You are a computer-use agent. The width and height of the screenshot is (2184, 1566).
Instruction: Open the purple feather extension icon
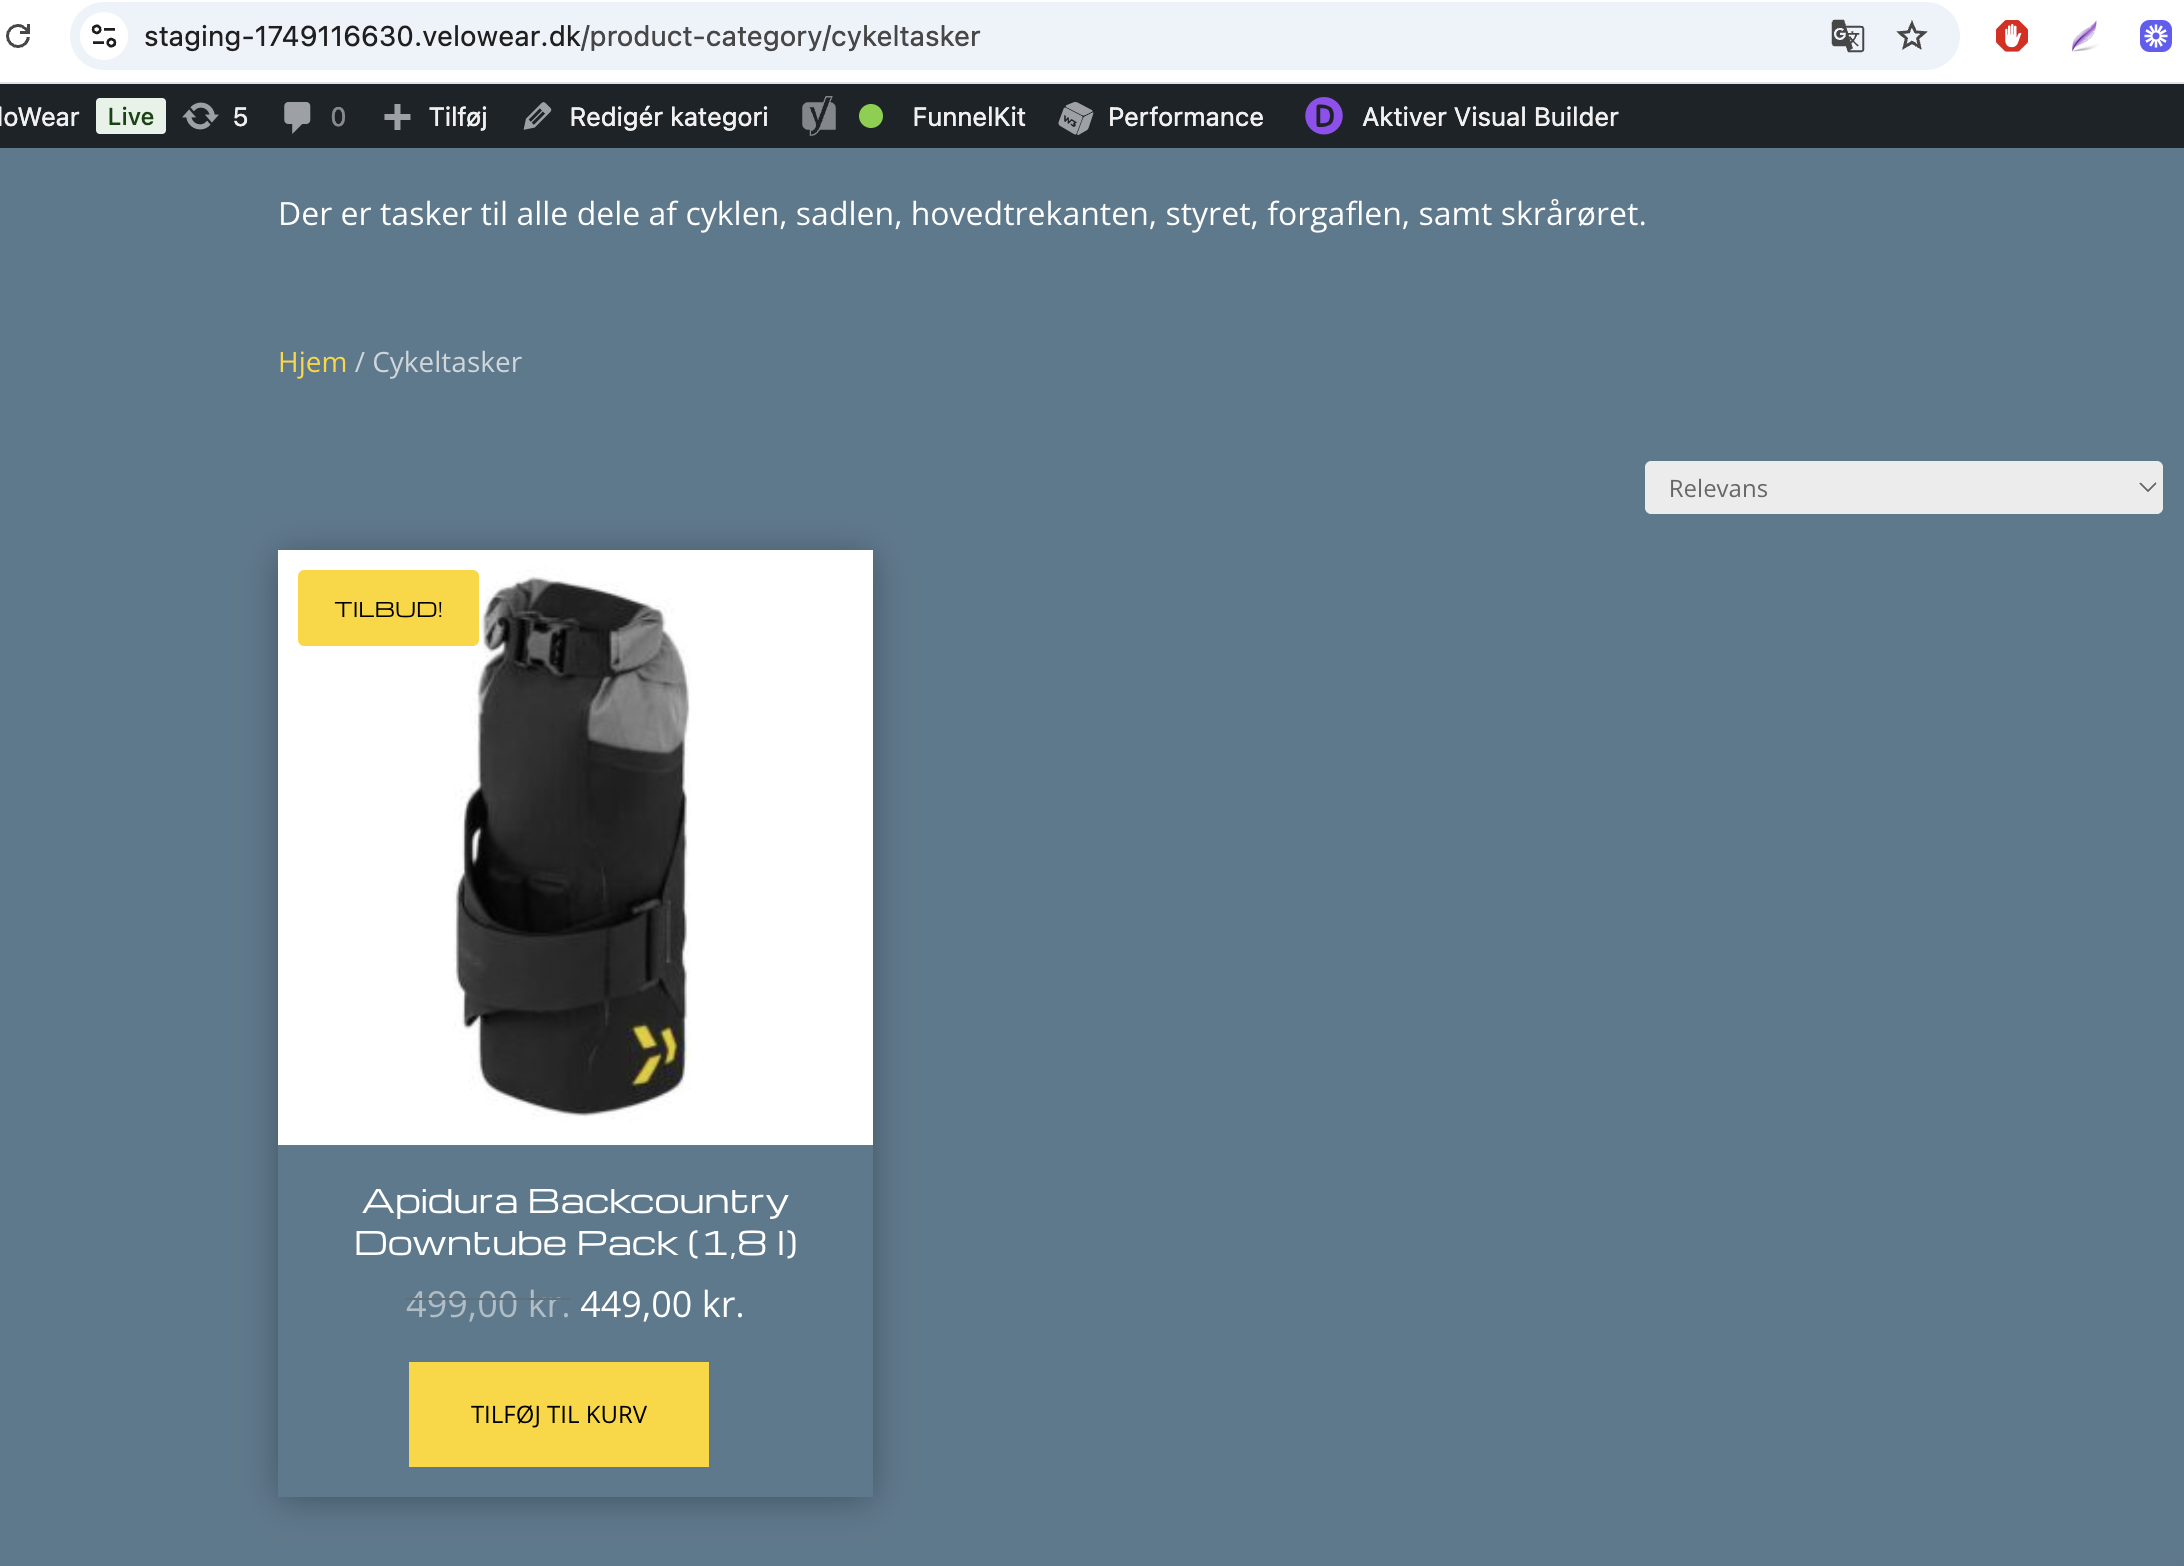tap(2084, 37)
